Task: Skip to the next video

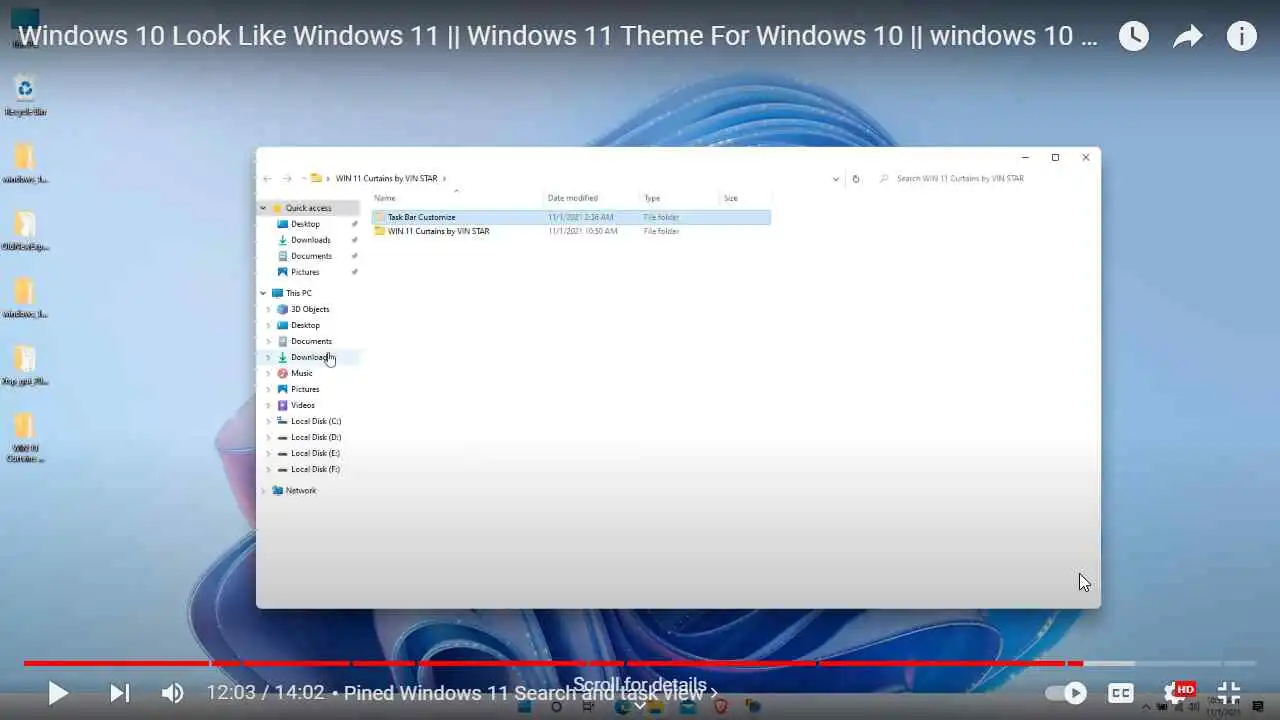Action: click(119, 693)
